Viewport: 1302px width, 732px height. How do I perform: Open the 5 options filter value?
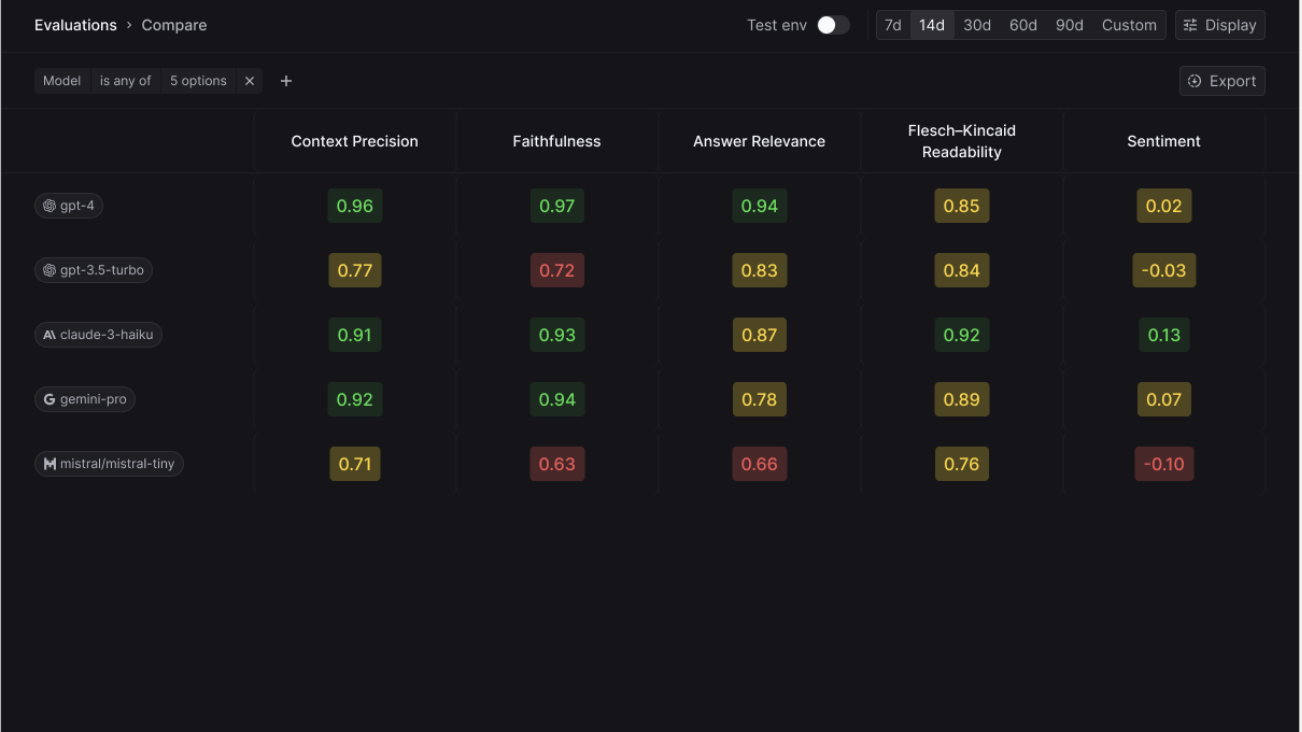coord(198,81)
